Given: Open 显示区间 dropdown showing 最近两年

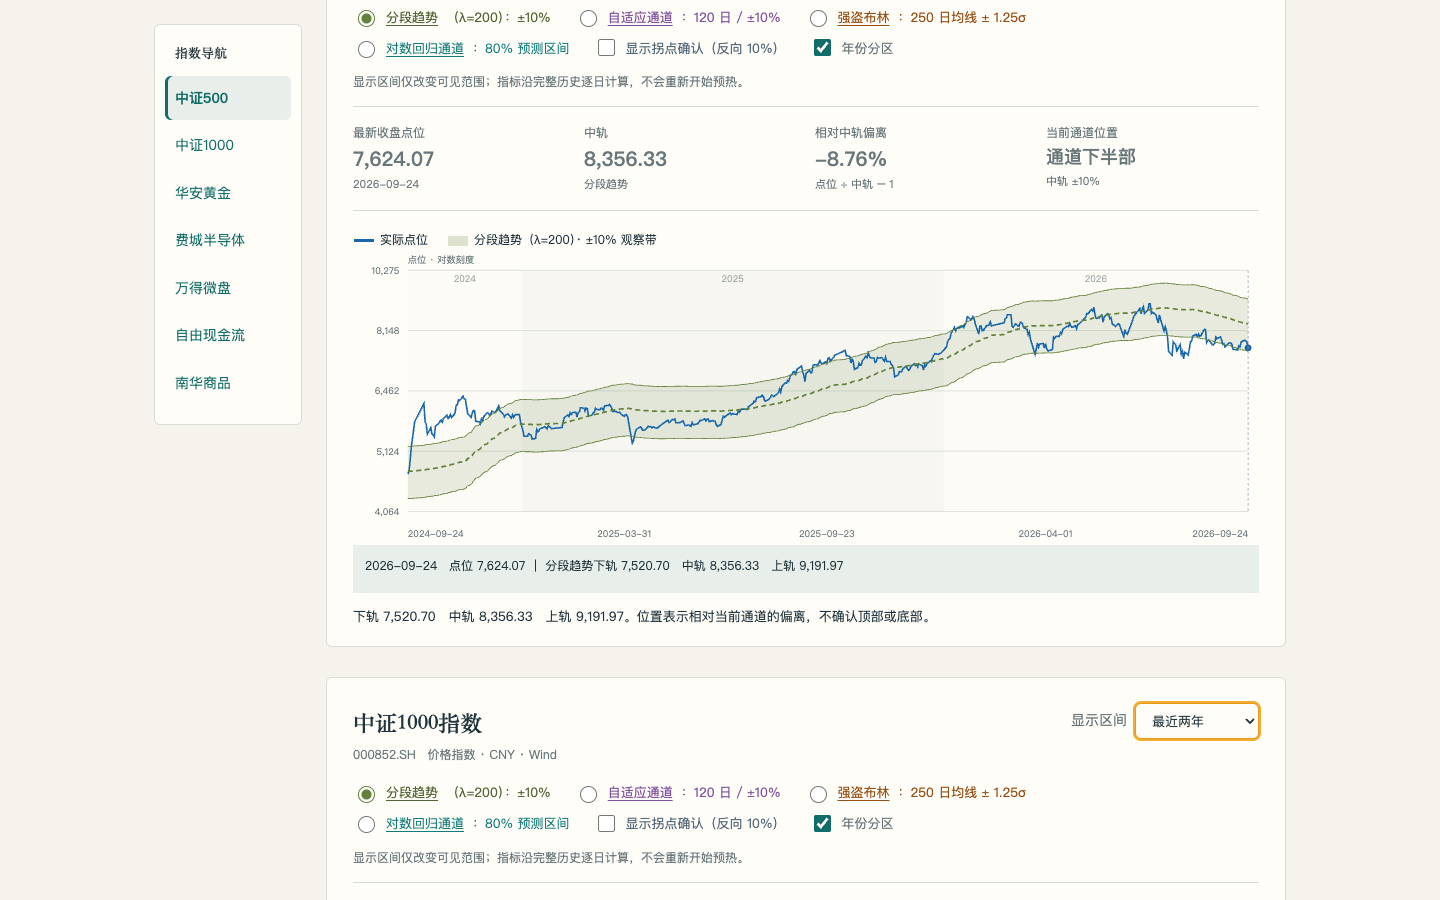Looking at the screenshot, I should click(x=1196, y=721).
